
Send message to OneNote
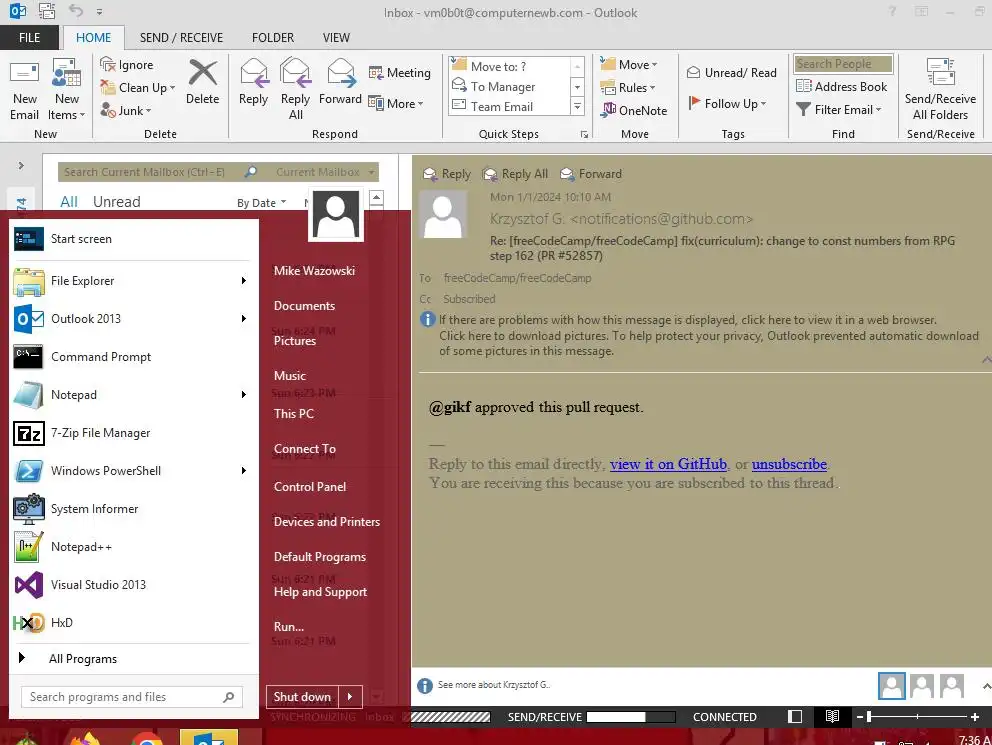click(634, 111)
